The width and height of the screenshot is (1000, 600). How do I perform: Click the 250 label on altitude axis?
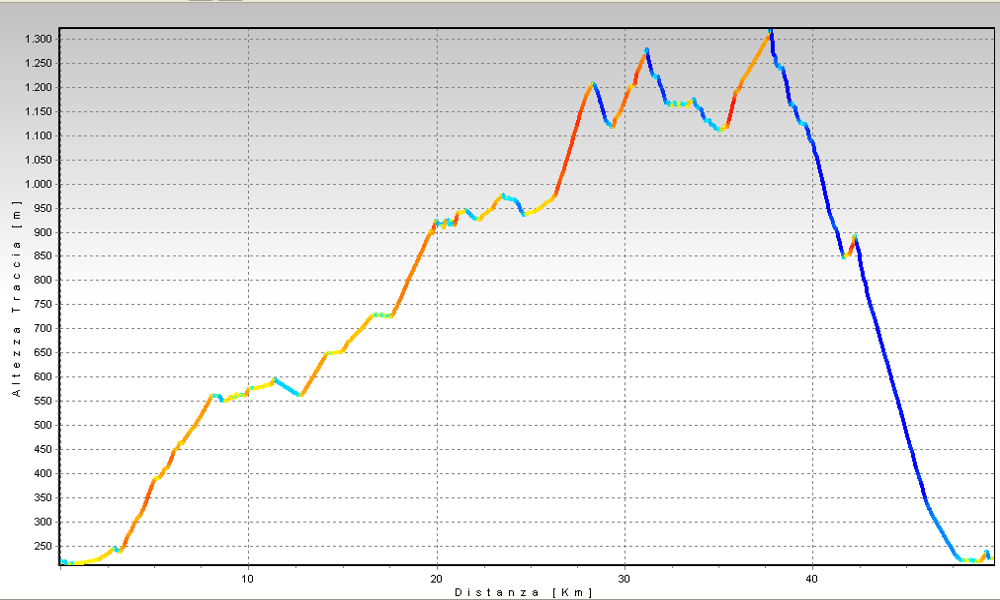click(42, 546)
